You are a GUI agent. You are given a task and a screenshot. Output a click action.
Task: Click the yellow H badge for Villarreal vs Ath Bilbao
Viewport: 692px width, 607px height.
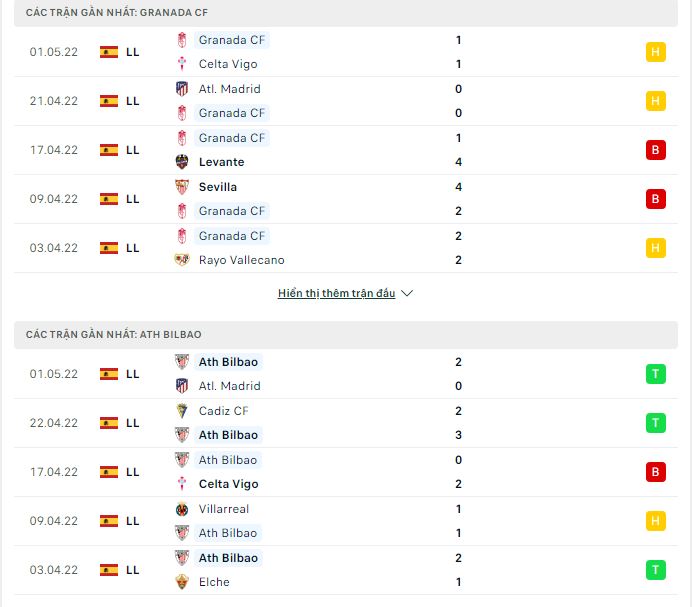click(x=655, y=521)
